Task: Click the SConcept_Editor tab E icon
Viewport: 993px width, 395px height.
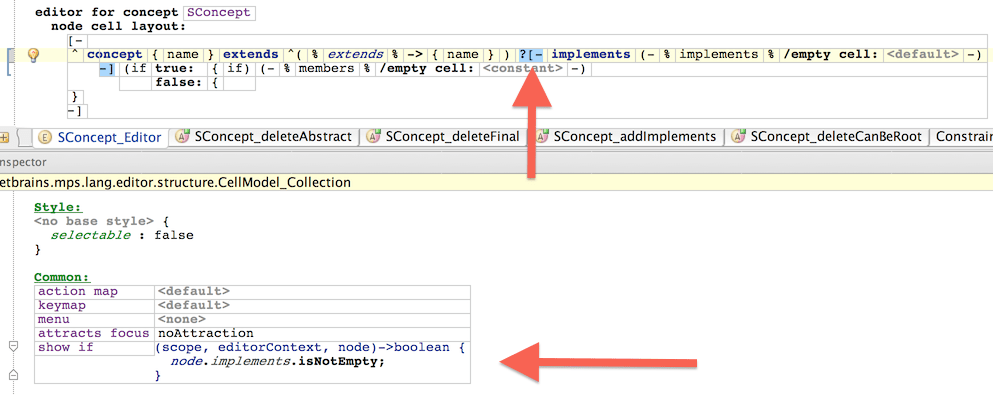Action: [44, 137]
